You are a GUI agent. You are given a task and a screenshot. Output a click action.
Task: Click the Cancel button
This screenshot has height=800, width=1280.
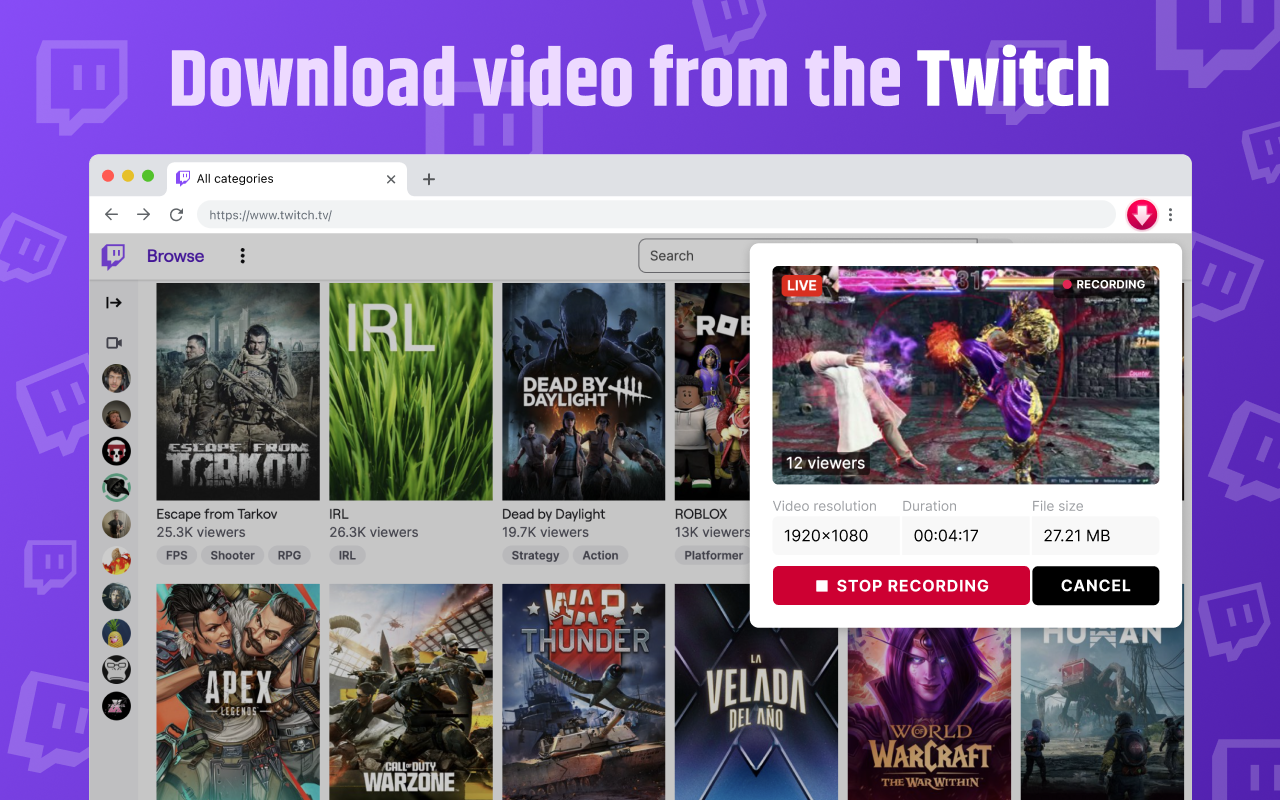point(1095,586)
